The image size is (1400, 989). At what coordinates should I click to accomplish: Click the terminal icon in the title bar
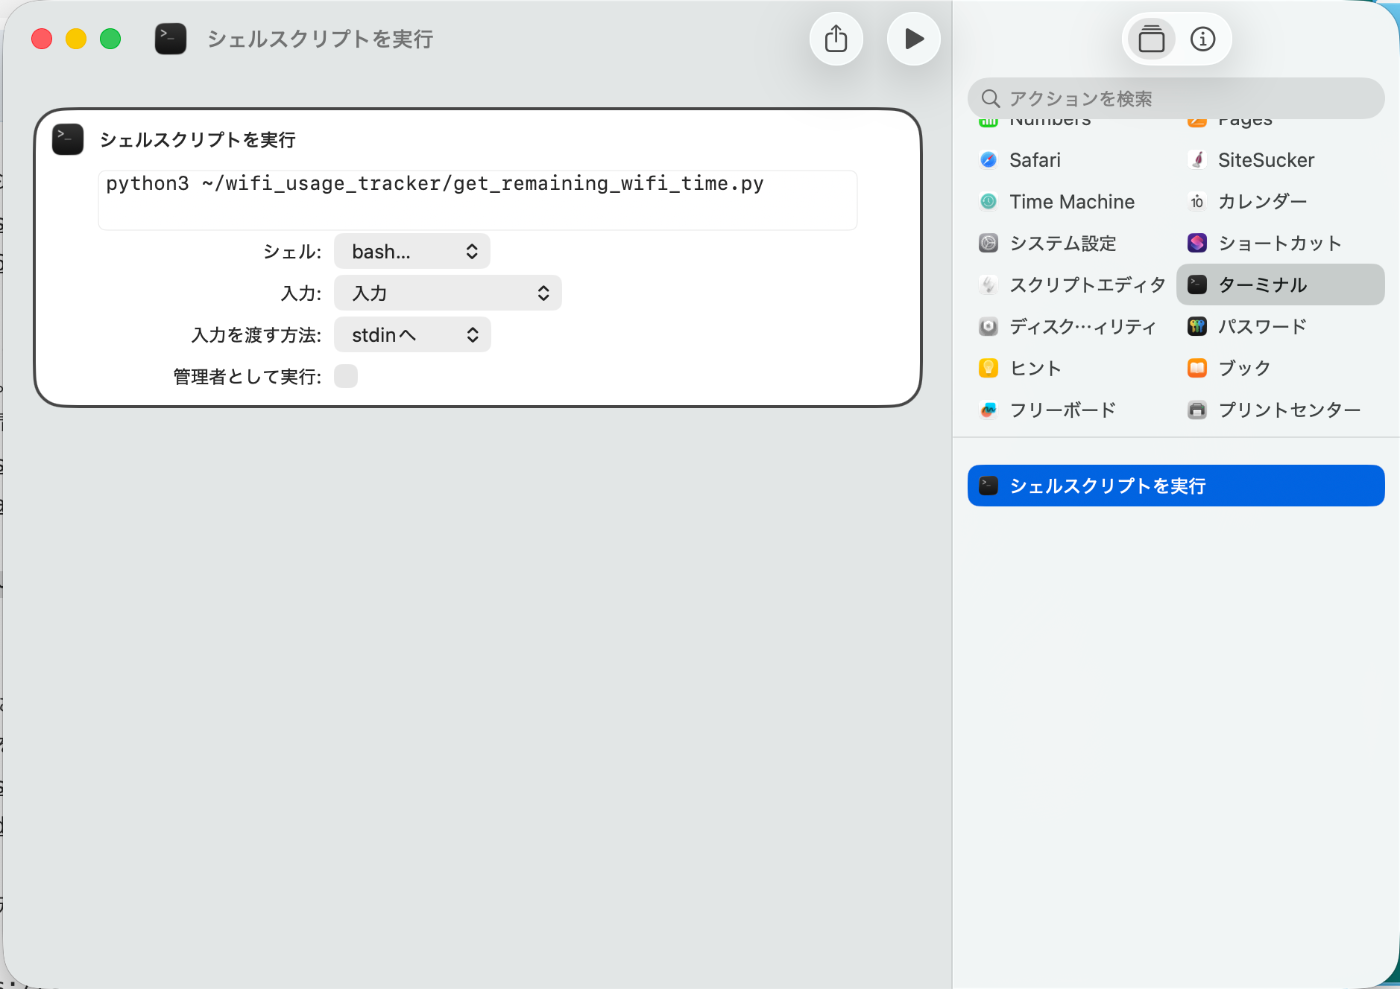point(171,39)
